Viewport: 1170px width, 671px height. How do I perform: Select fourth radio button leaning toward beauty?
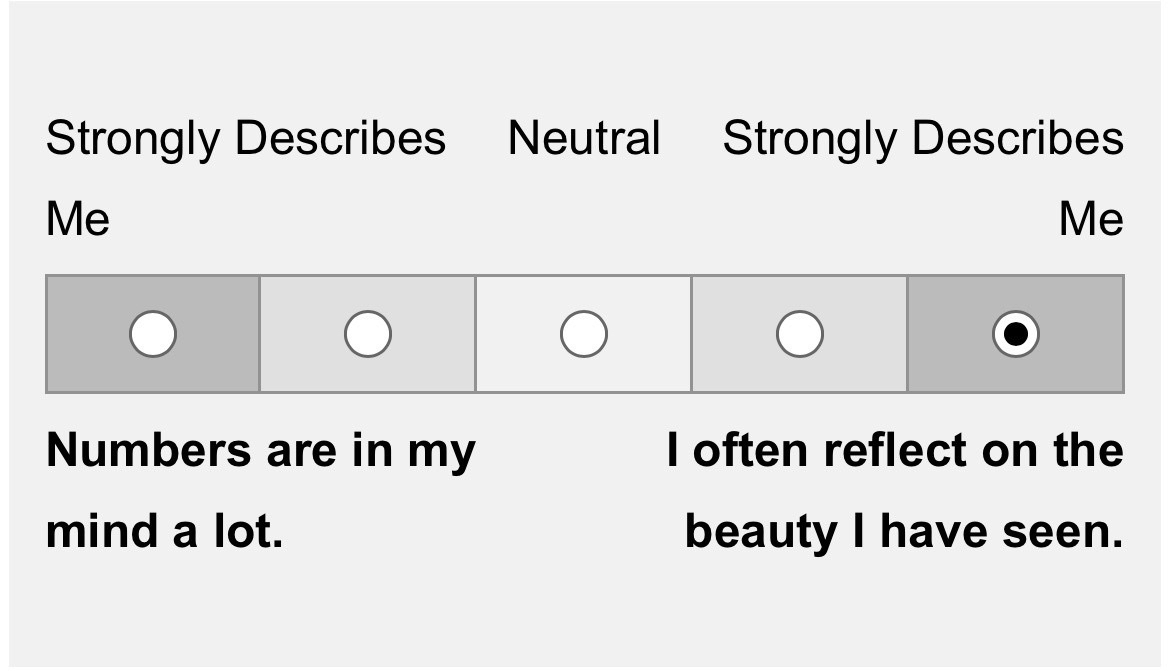tap(800, 334)
